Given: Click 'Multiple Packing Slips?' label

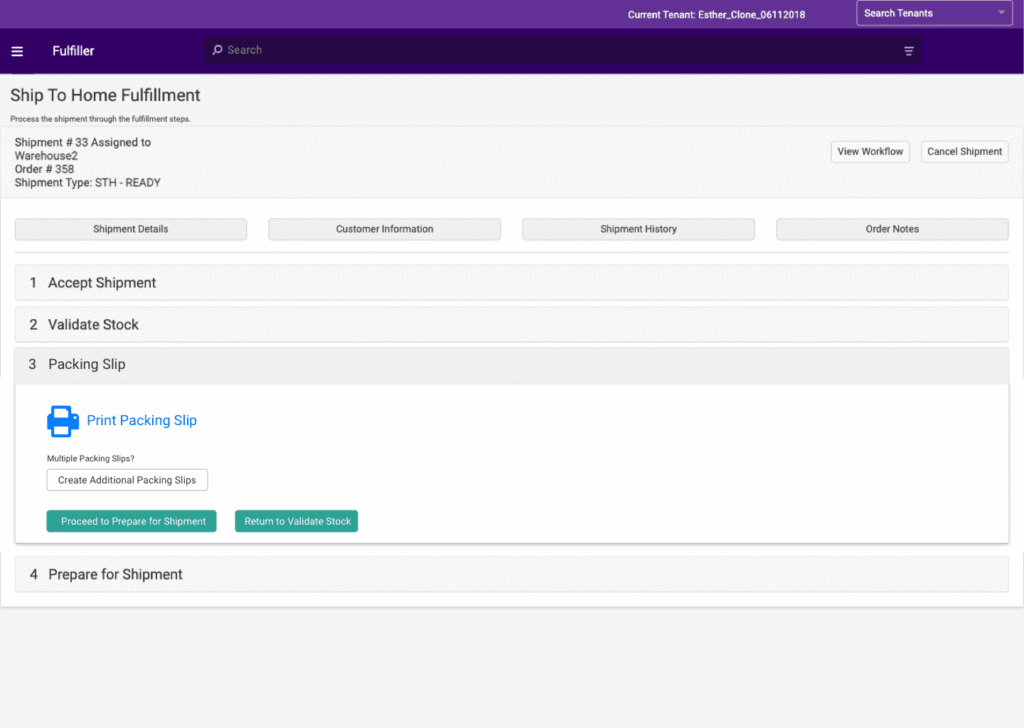Looking at the screenshot, I should 91,458.
